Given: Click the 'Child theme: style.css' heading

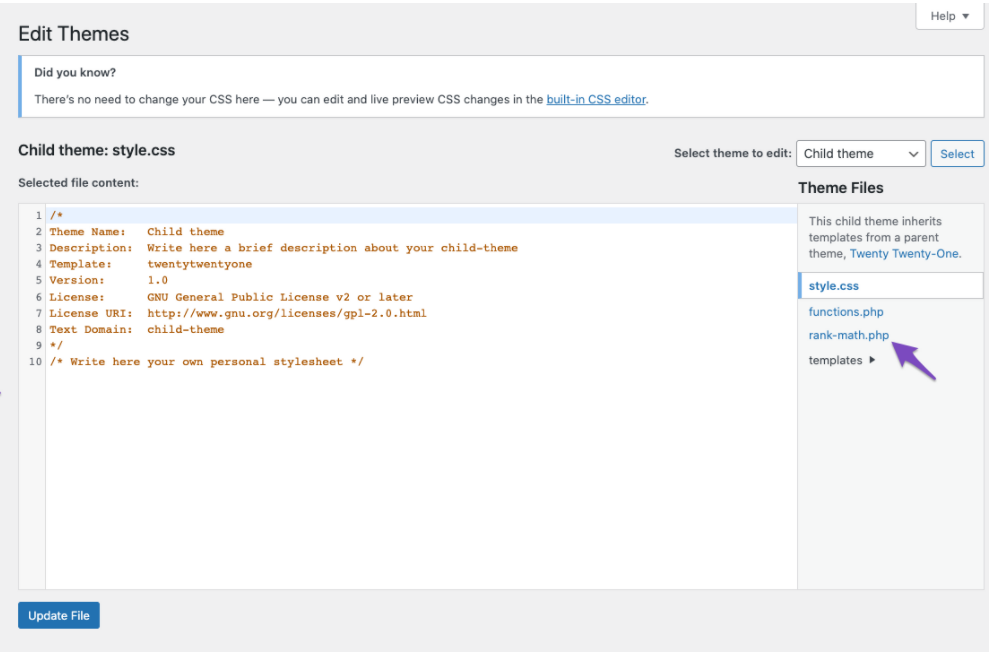Looking at the screenshot, I should click(x=97, y=151).
